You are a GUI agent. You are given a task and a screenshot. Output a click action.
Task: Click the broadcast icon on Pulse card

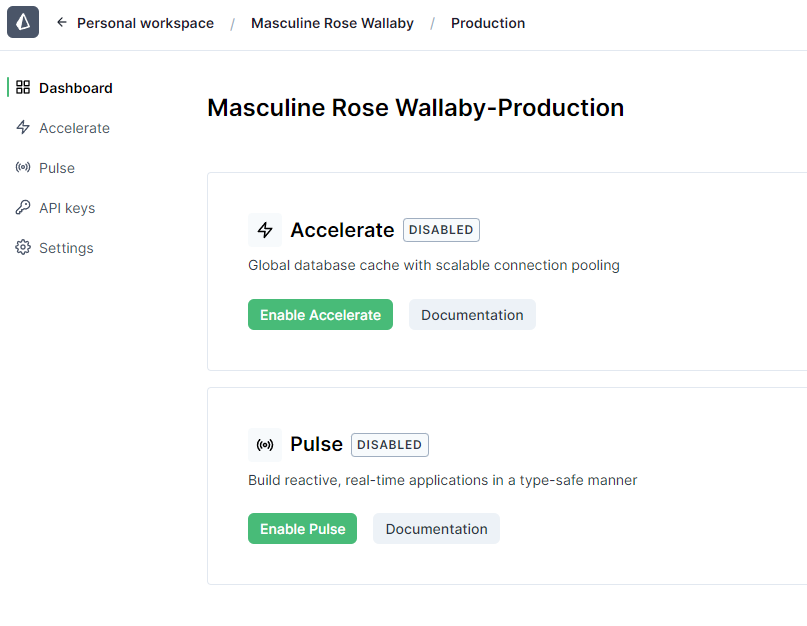(x=265, y=445)
